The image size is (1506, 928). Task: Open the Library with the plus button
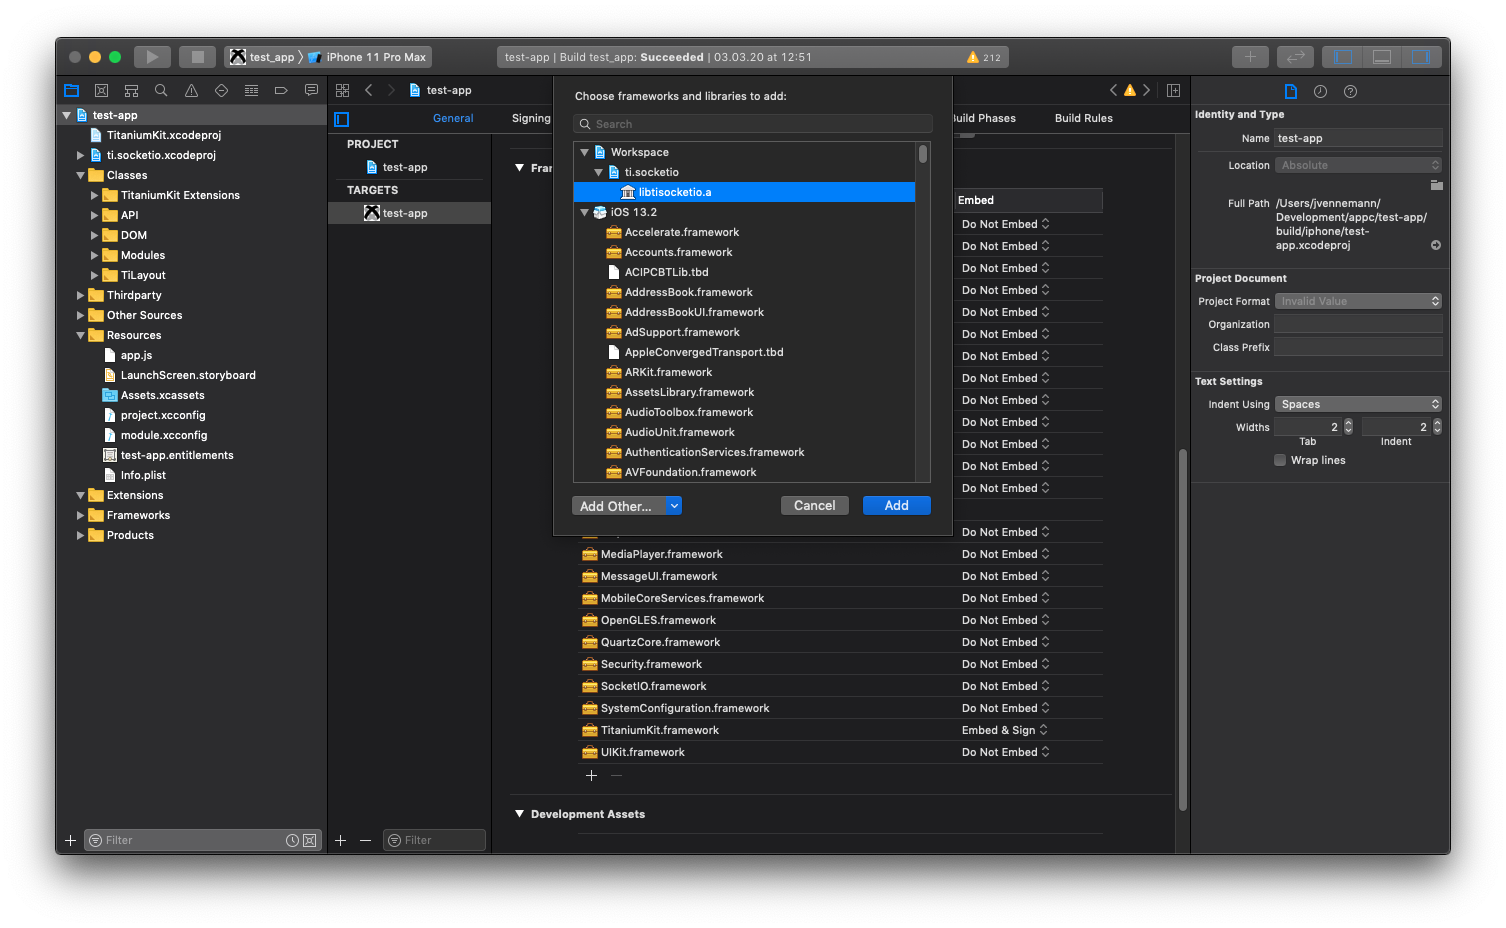1250,57
